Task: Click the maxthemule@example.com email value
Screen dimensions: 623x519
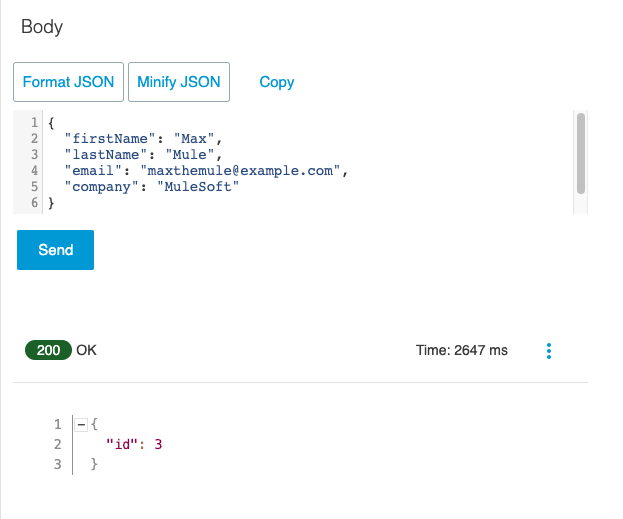Action: pyautogui.click(x=242, y=170)
